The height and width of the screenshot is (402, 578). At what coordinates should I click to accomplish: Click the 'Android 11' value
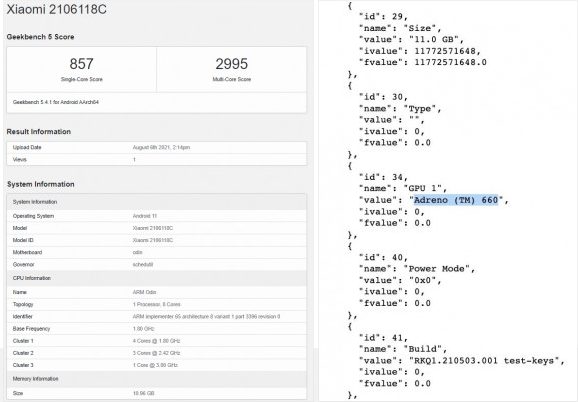point(145,216)
